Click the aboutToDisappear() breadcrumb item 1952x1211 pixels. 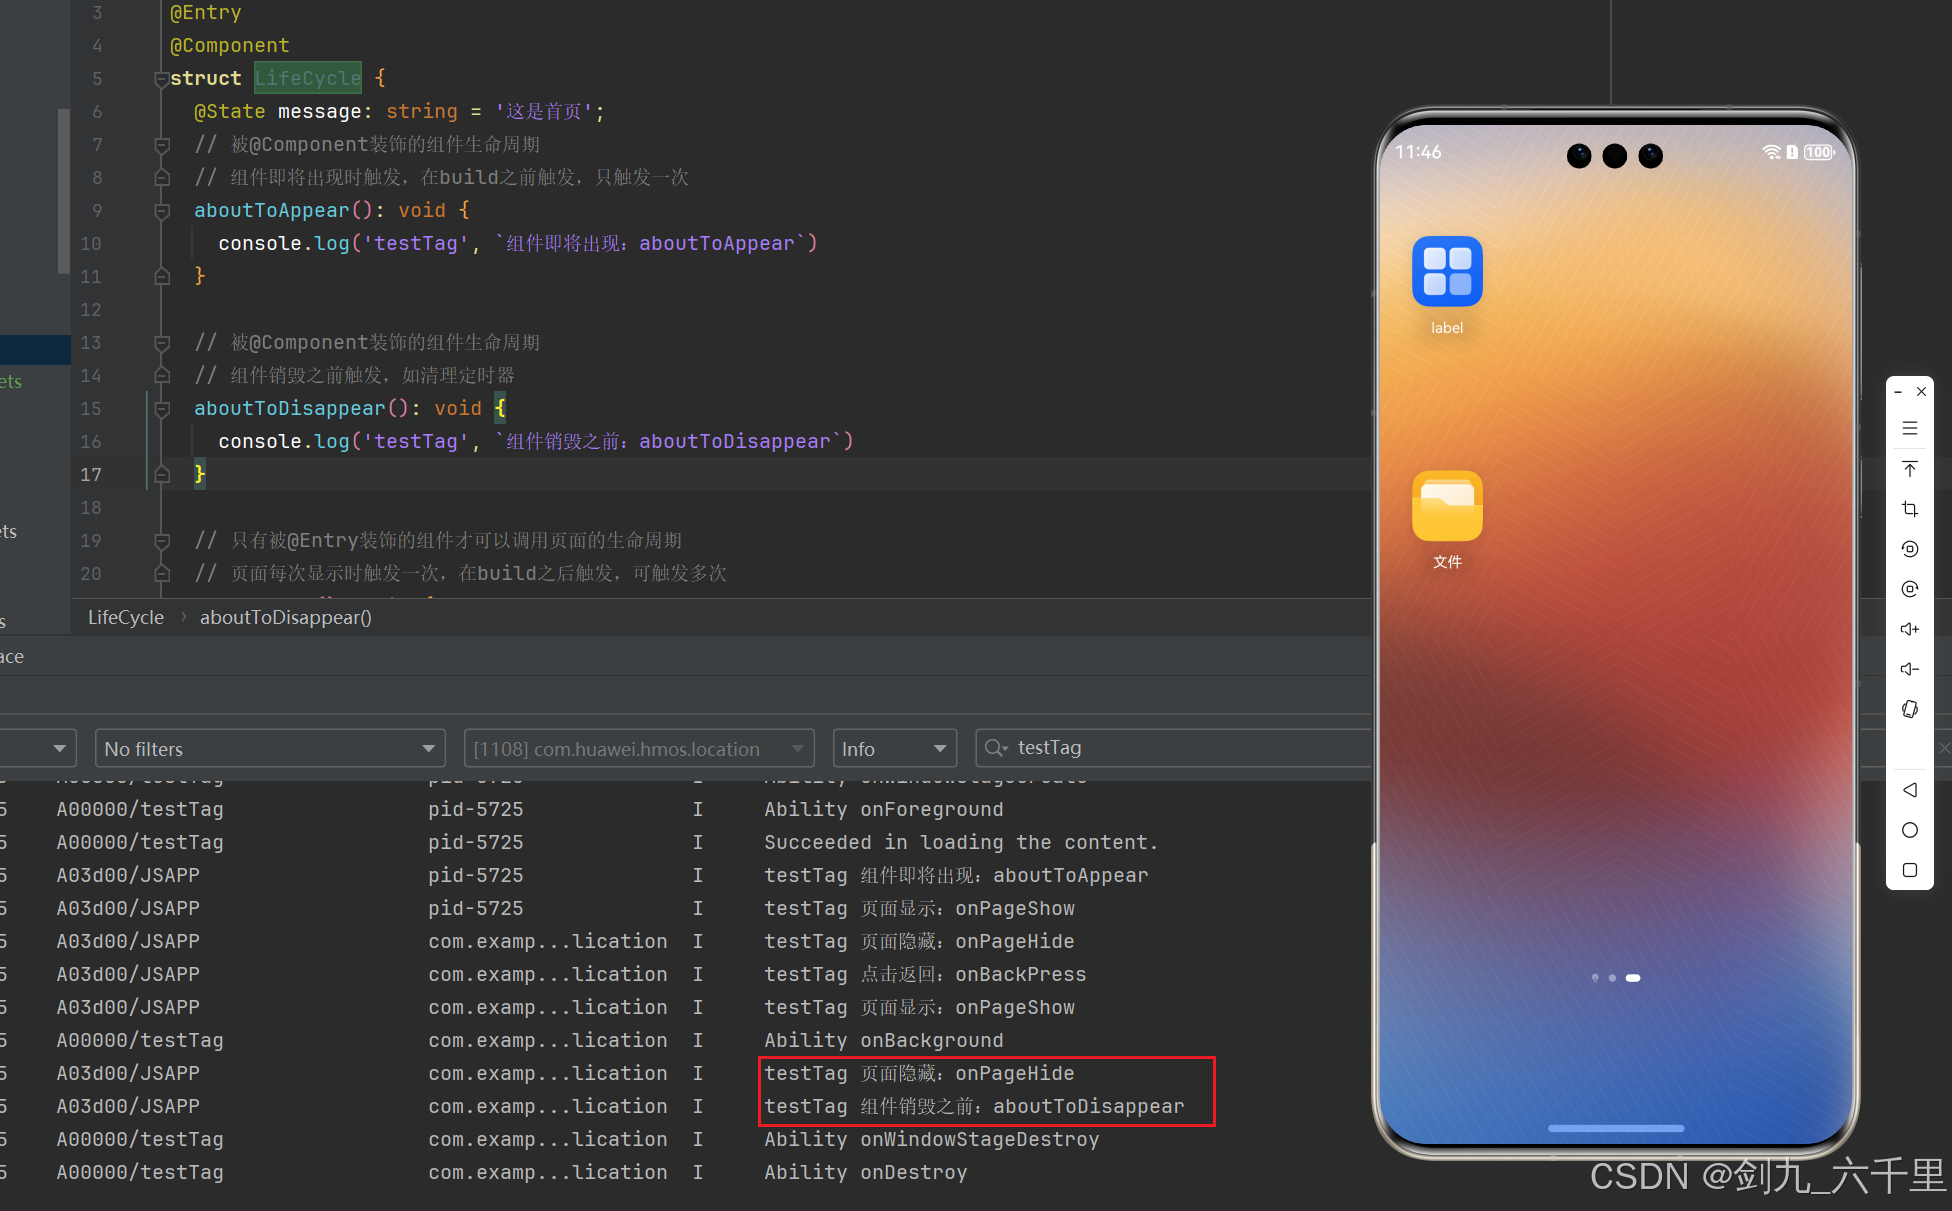[285, 618]
